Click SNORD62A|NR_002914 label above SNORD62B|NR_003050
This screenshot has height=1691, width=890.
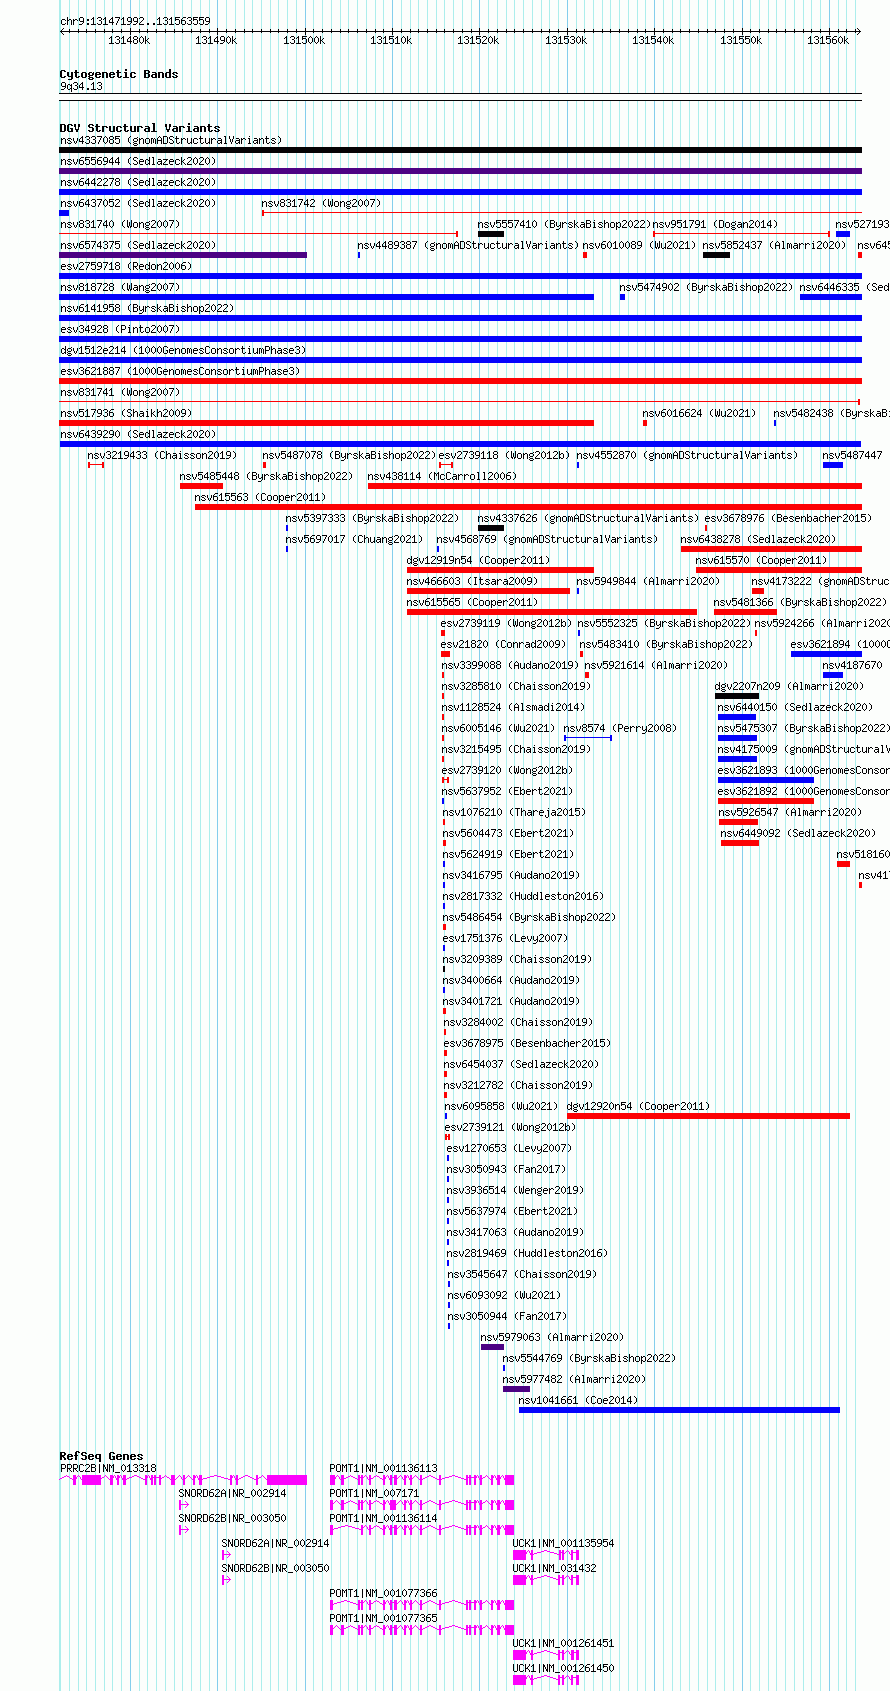click(232, 1493)
